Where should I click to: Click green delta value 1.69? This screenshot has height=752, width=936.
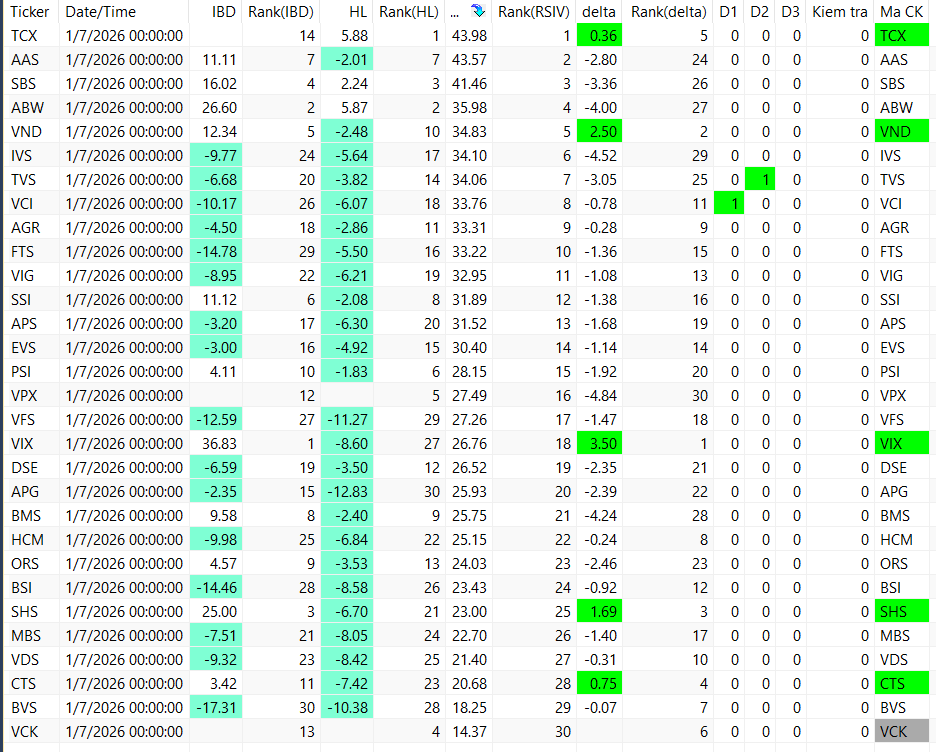pyautogui.click(x=599, y=612)
